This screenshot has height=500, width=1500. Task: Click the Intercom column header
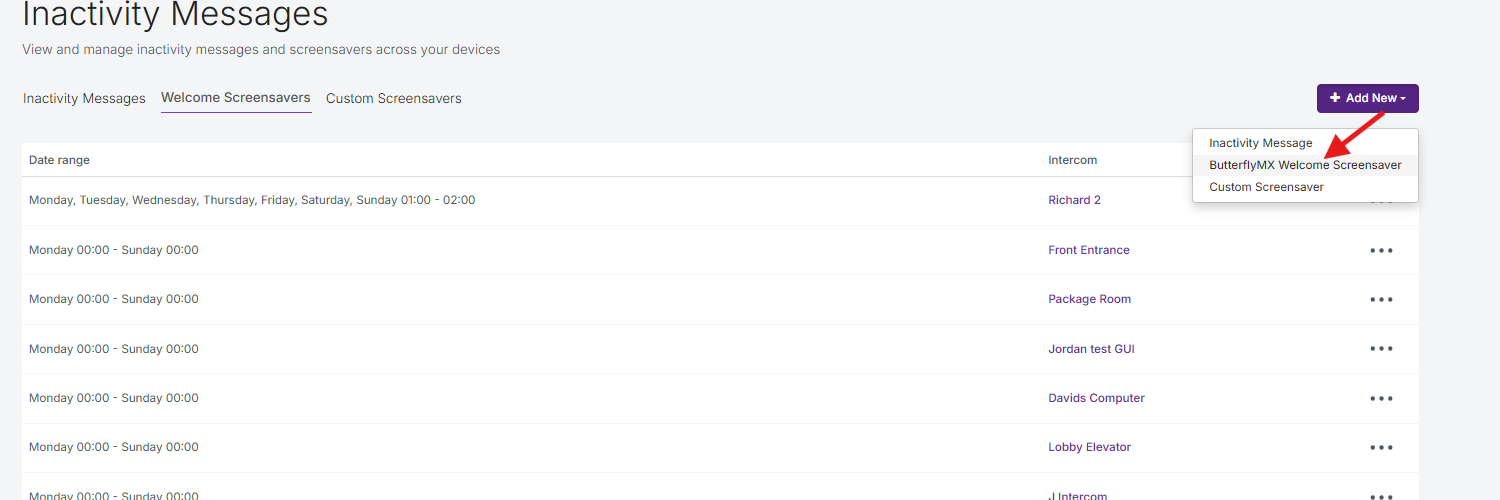(1072, 160)
